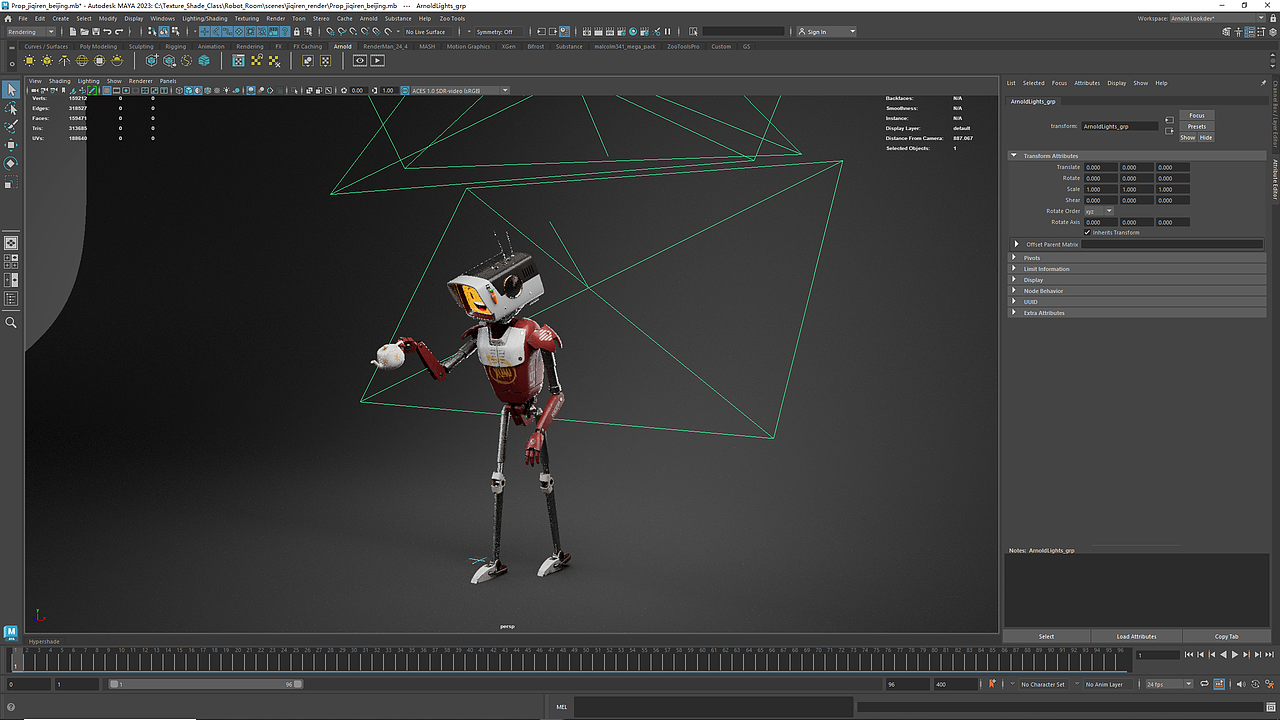Screen dimensions: 1280x720
Task: Pick the Rotate tool in toolbox
Action: (11, 163)
